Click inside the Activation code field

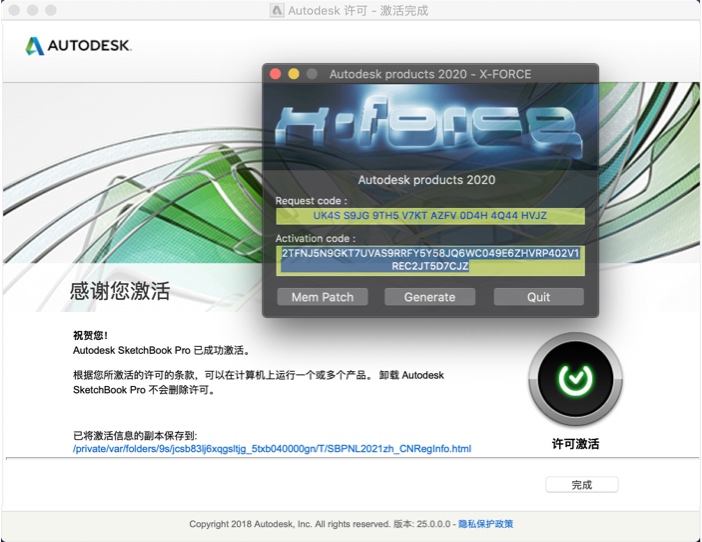point(430,260)
